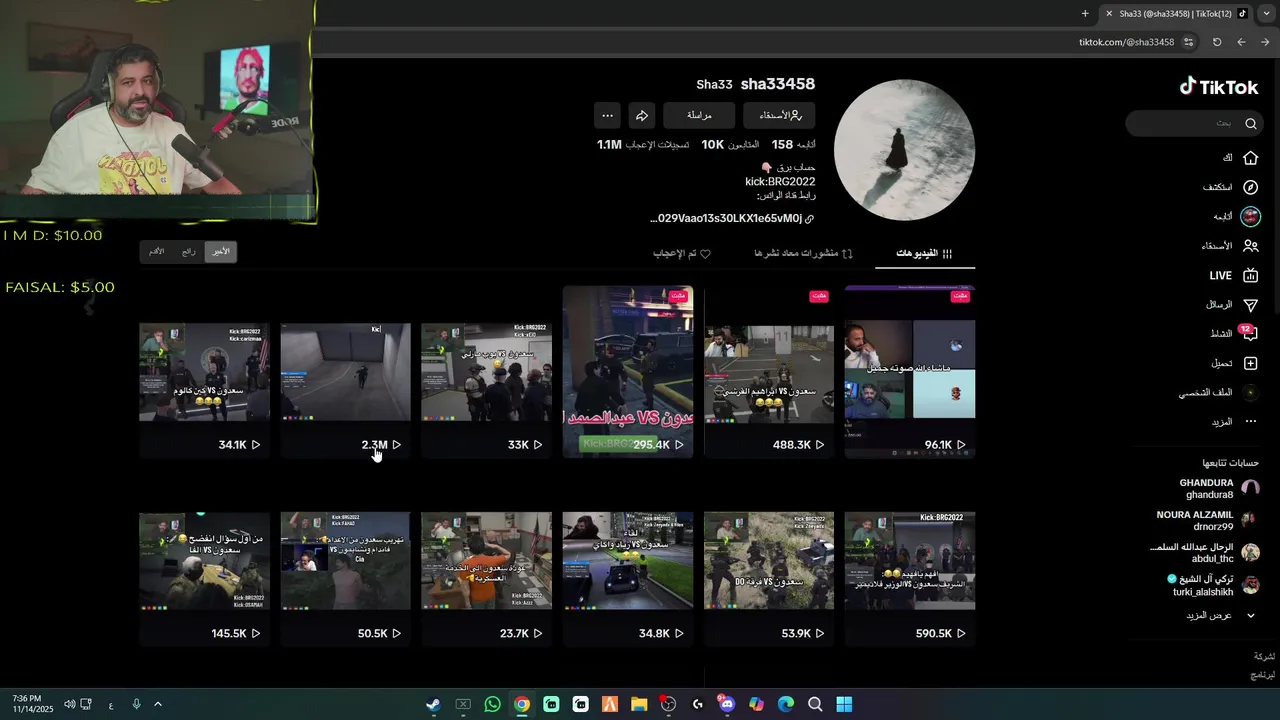The height and width of the screenshot is (720, 1280).
Task: Open the Friends icon in sidebar
Action: pyautogui.click(x=1250, y=246)
